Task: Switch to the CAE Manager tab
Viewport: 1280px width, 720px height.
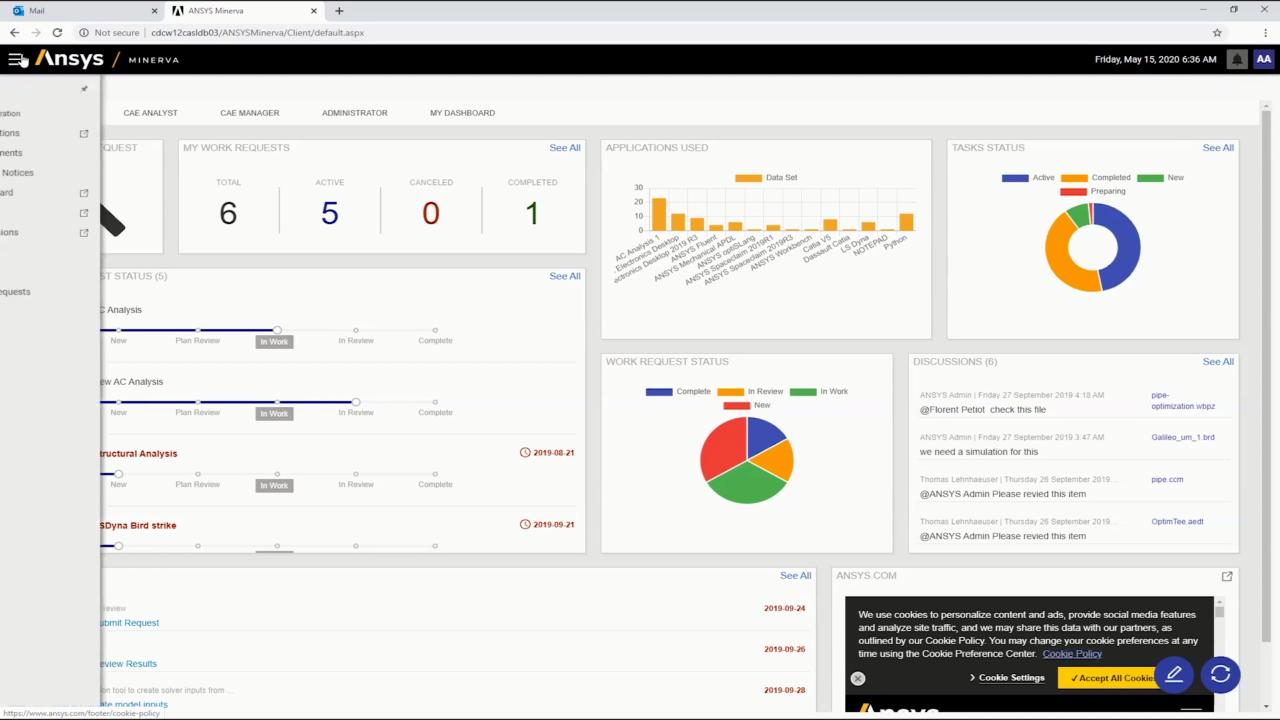Action: tap(249, 113)
